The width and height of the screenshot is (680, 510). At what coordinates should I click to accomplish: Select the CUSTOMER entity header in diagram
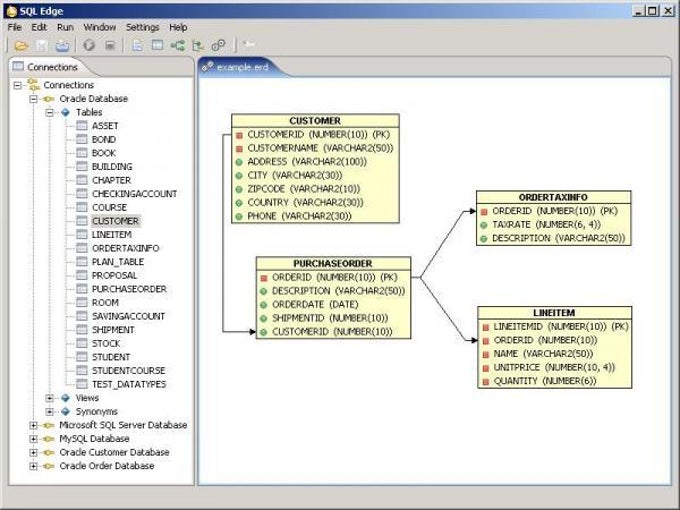pos(315,121)
